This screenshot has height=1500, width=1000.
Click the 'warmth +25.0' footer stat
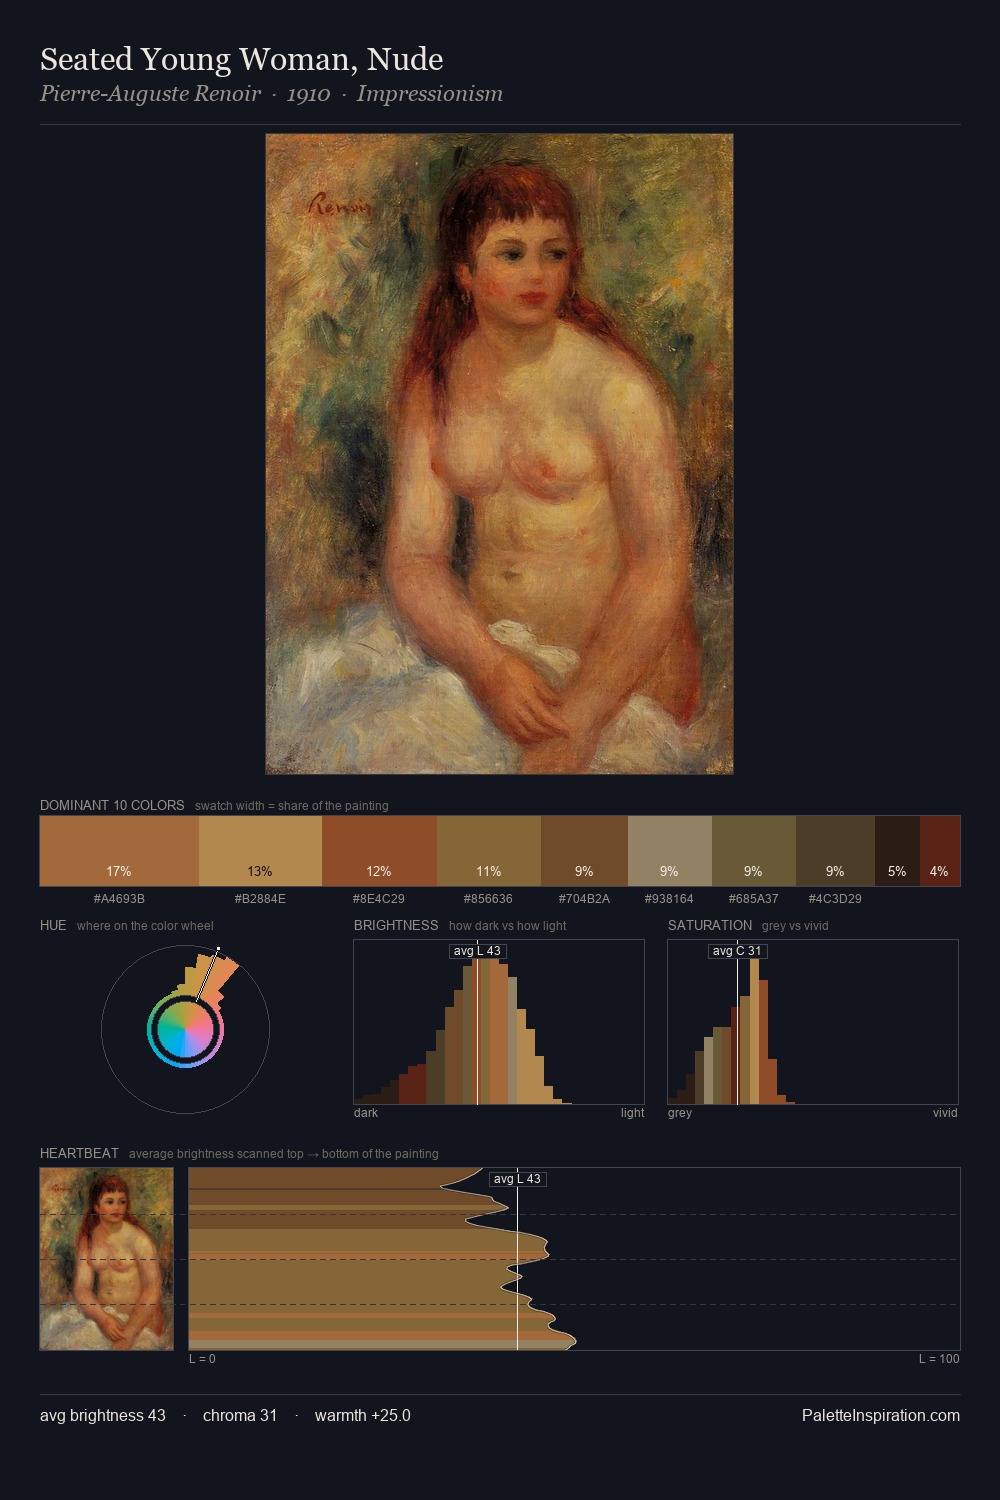point(363,1415)
